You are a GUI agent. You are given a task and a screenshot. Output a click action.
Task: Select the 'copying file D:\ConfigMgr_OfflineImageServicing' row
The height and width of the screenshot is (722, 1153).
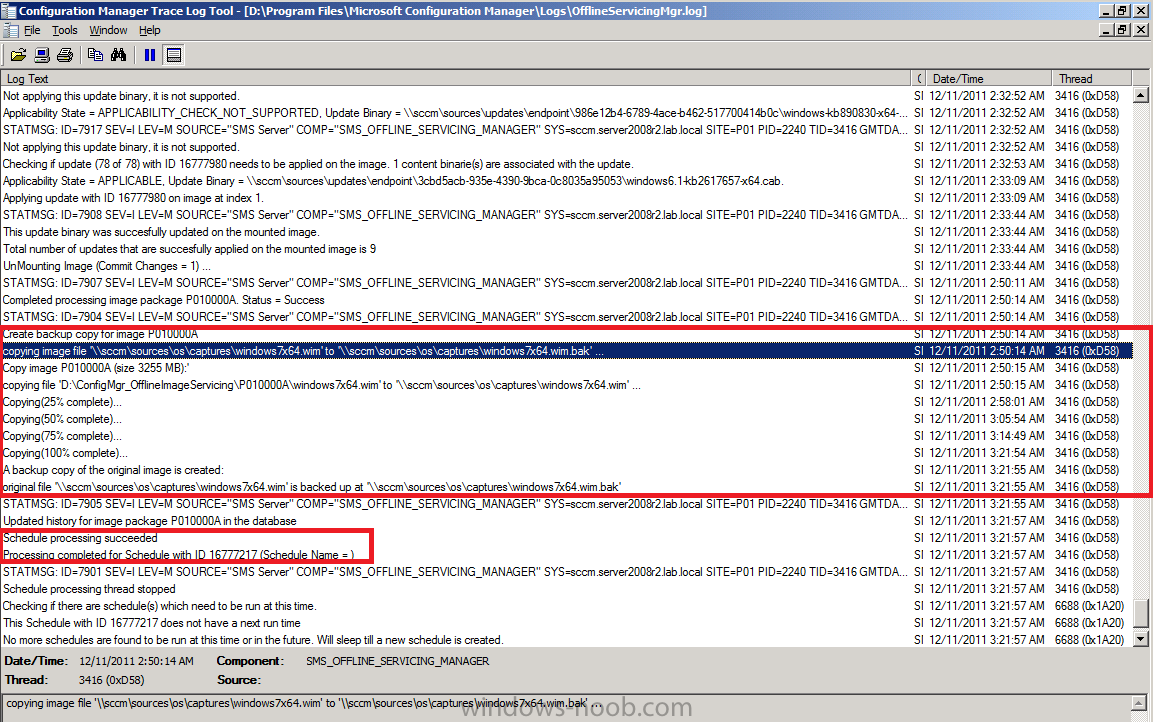[566, 385]
